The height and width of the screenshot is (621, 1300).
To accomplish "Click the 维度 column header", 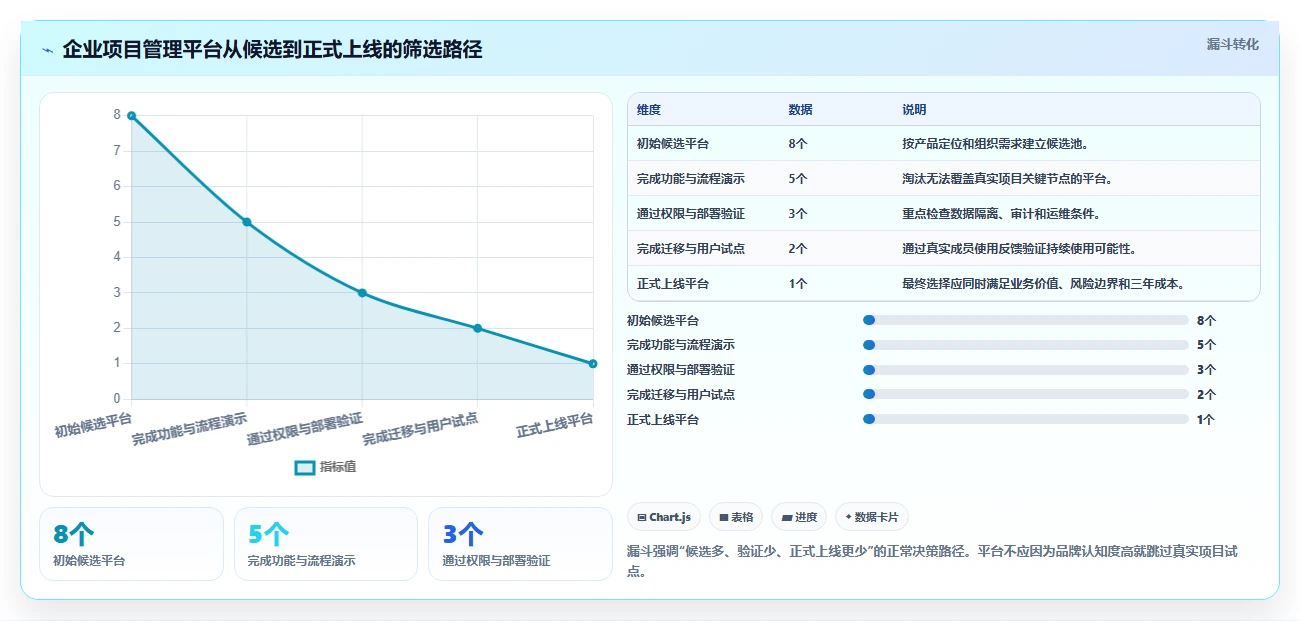I will pyautogui.click(x=649, y=110).
